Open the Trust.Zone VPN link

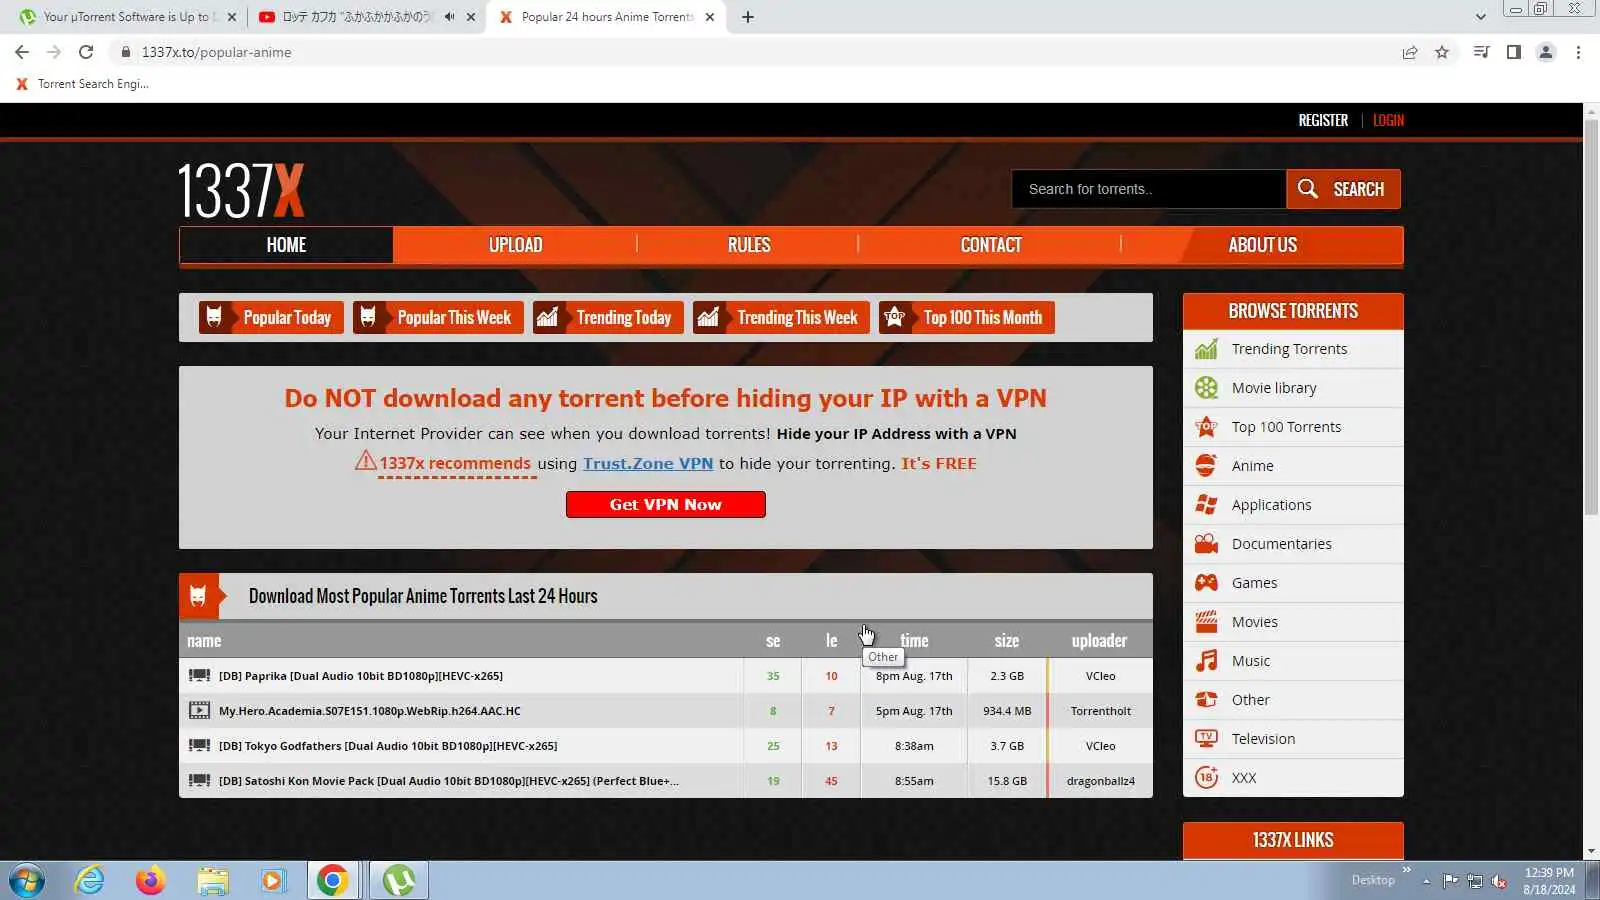[x=648, y=464]
